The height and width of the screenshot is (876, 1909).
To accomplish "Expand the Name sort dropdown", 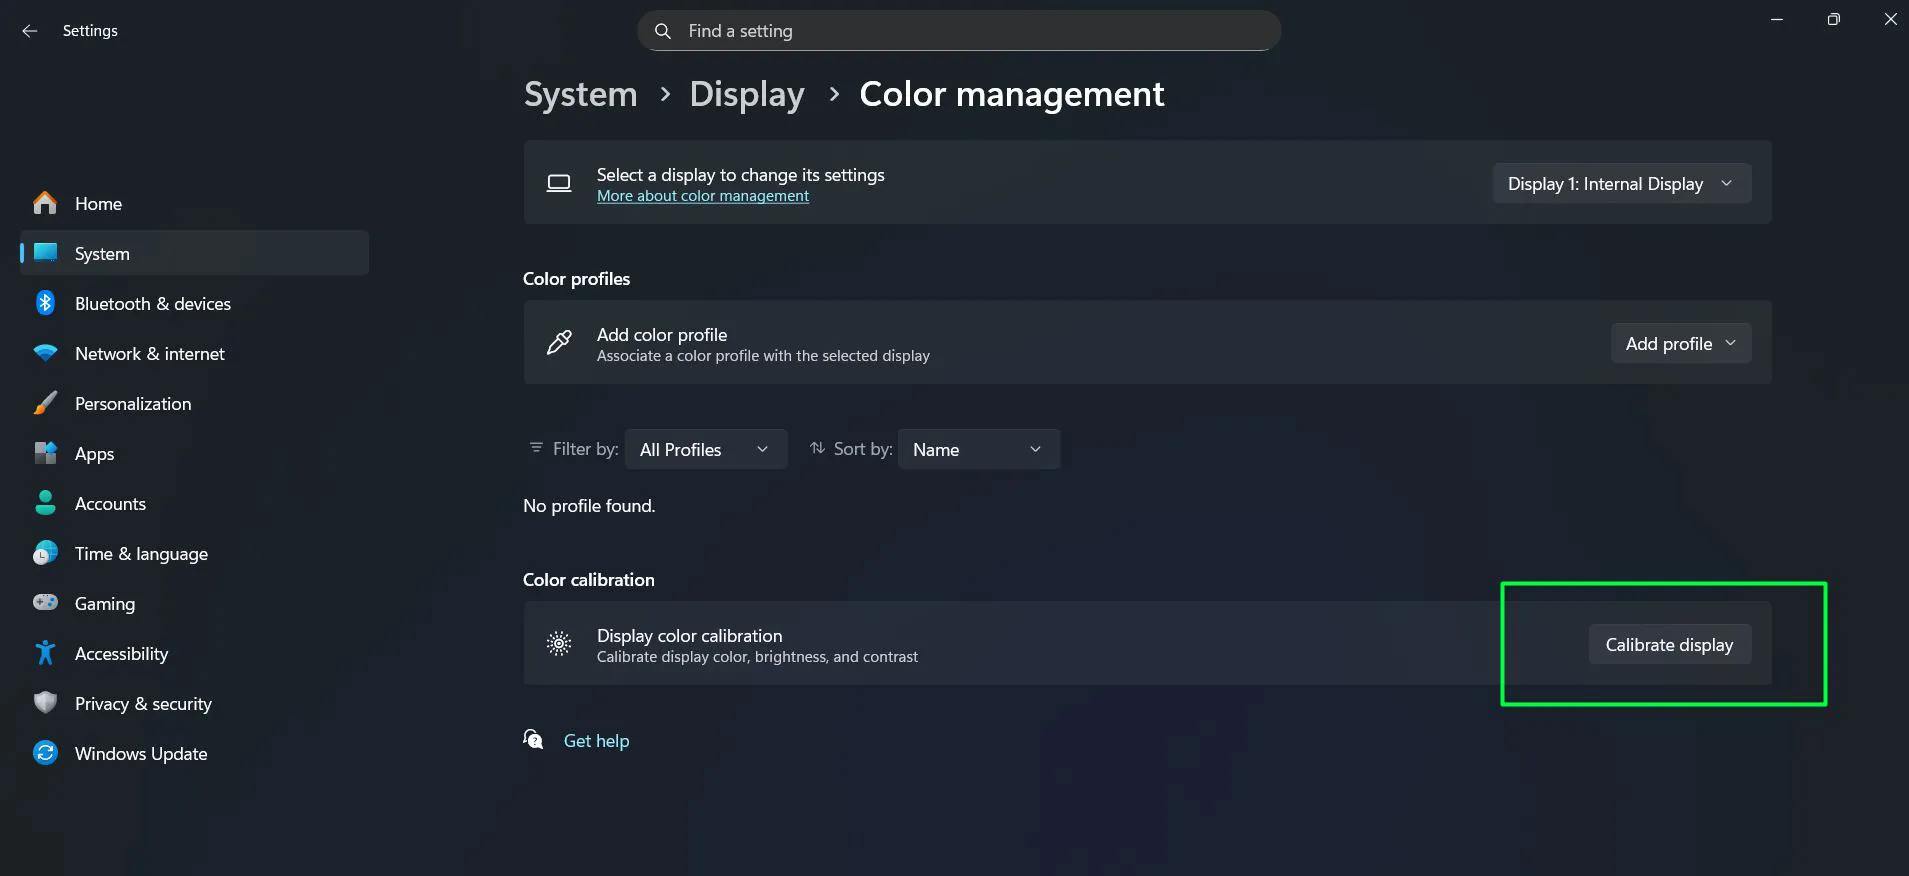I will pos(979,449).
